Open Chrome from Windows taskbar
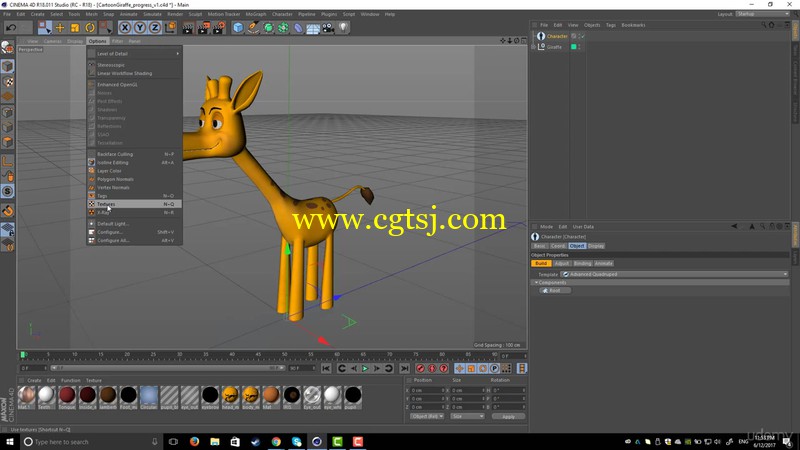 276,442
